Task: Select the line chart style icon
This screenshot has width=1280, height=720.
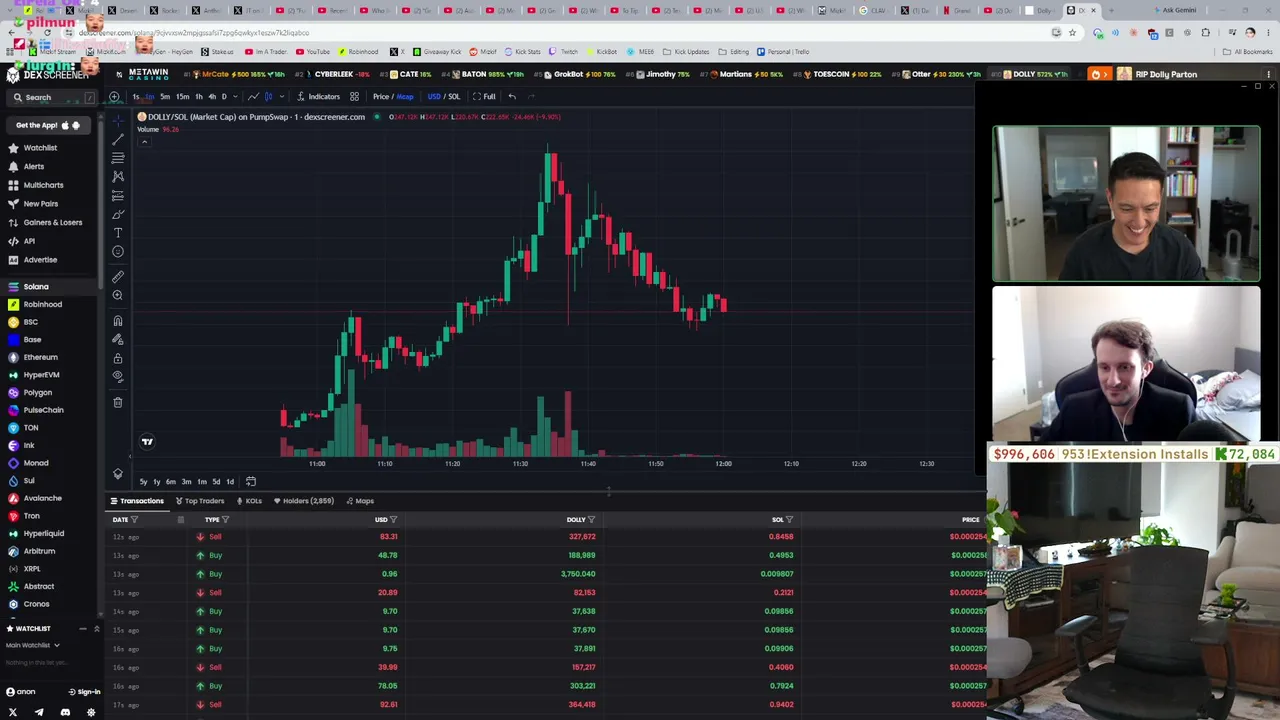Action: 254,97
